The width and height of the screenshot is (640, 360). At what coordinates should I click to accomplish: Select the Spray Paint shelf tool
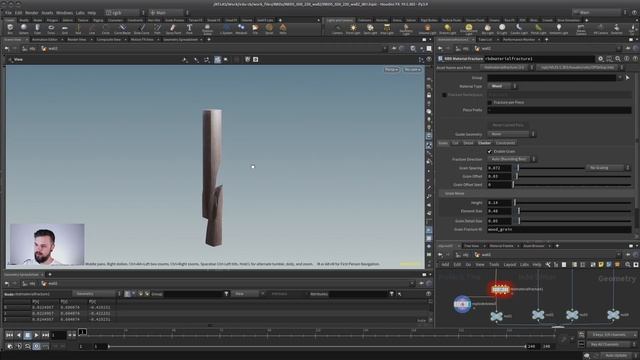173,29
